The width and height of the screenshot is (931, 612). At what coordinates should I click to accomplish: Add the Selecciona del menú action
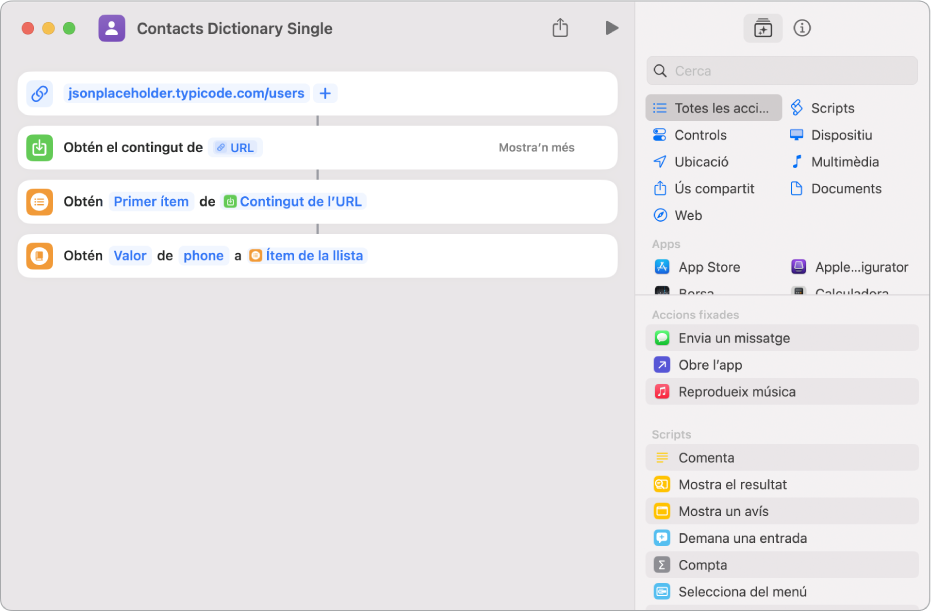click(x=782, y=592)
